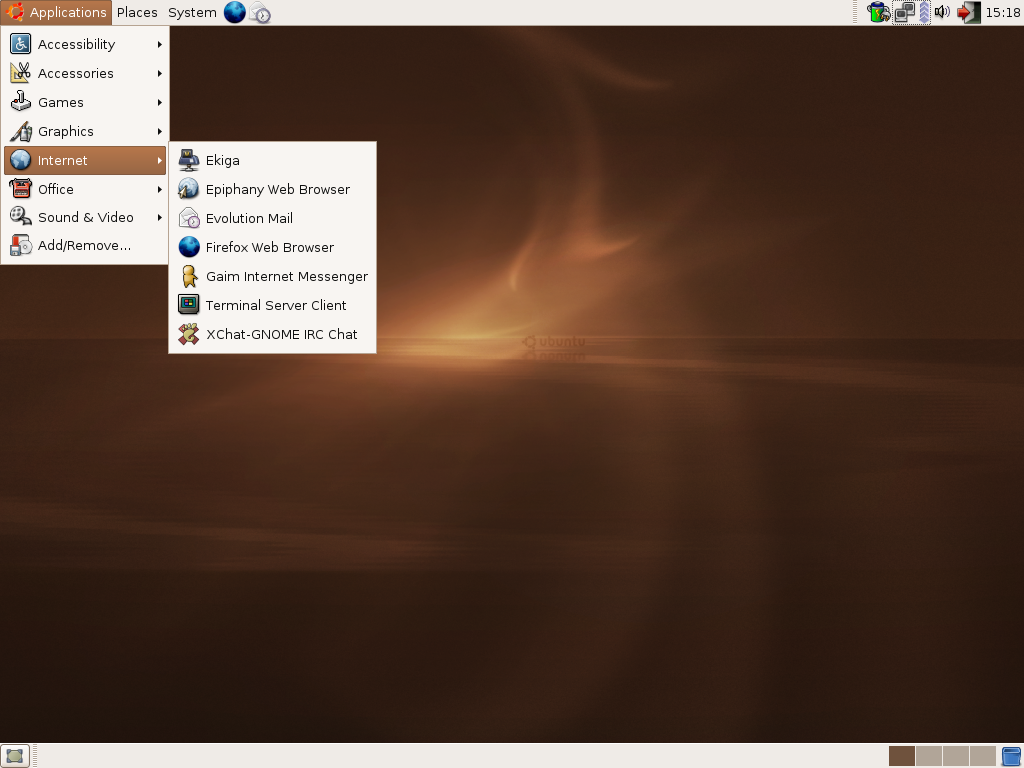
Task: Click the Show Desktop button in the bottom panel
Action: tap(14, 756)
